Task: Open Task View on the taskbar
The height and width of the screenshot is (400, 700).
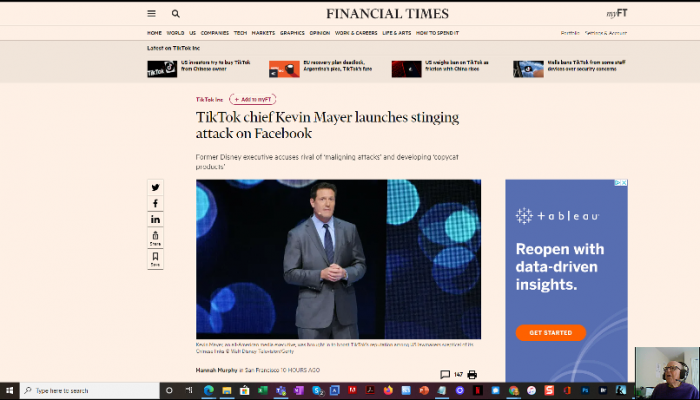Action: (189, 390)
